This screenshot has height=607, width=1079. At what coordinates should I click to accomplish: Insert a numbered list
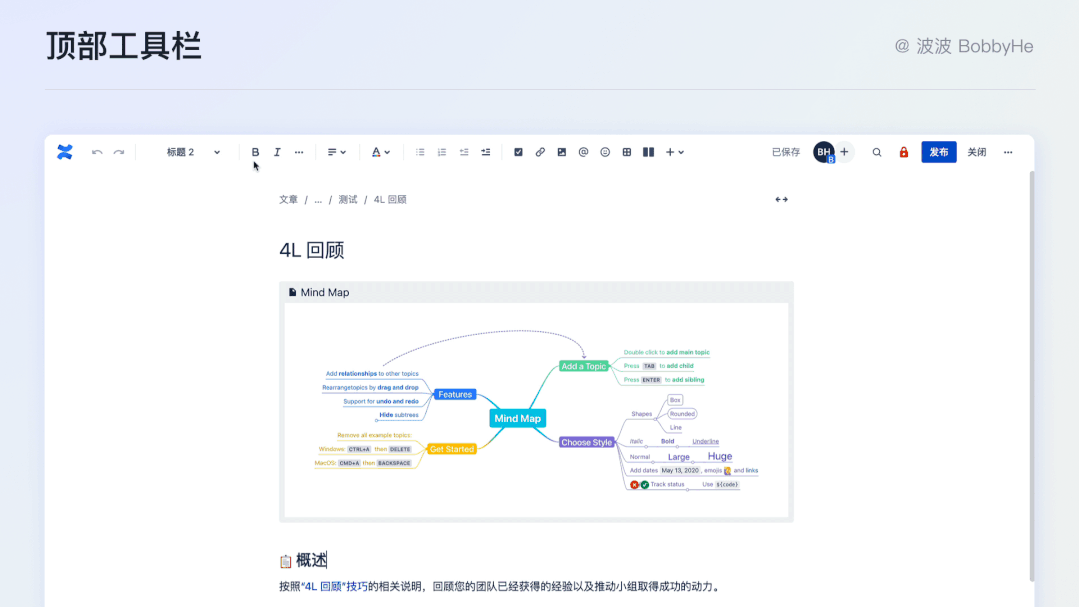click(x=442, y=152)
